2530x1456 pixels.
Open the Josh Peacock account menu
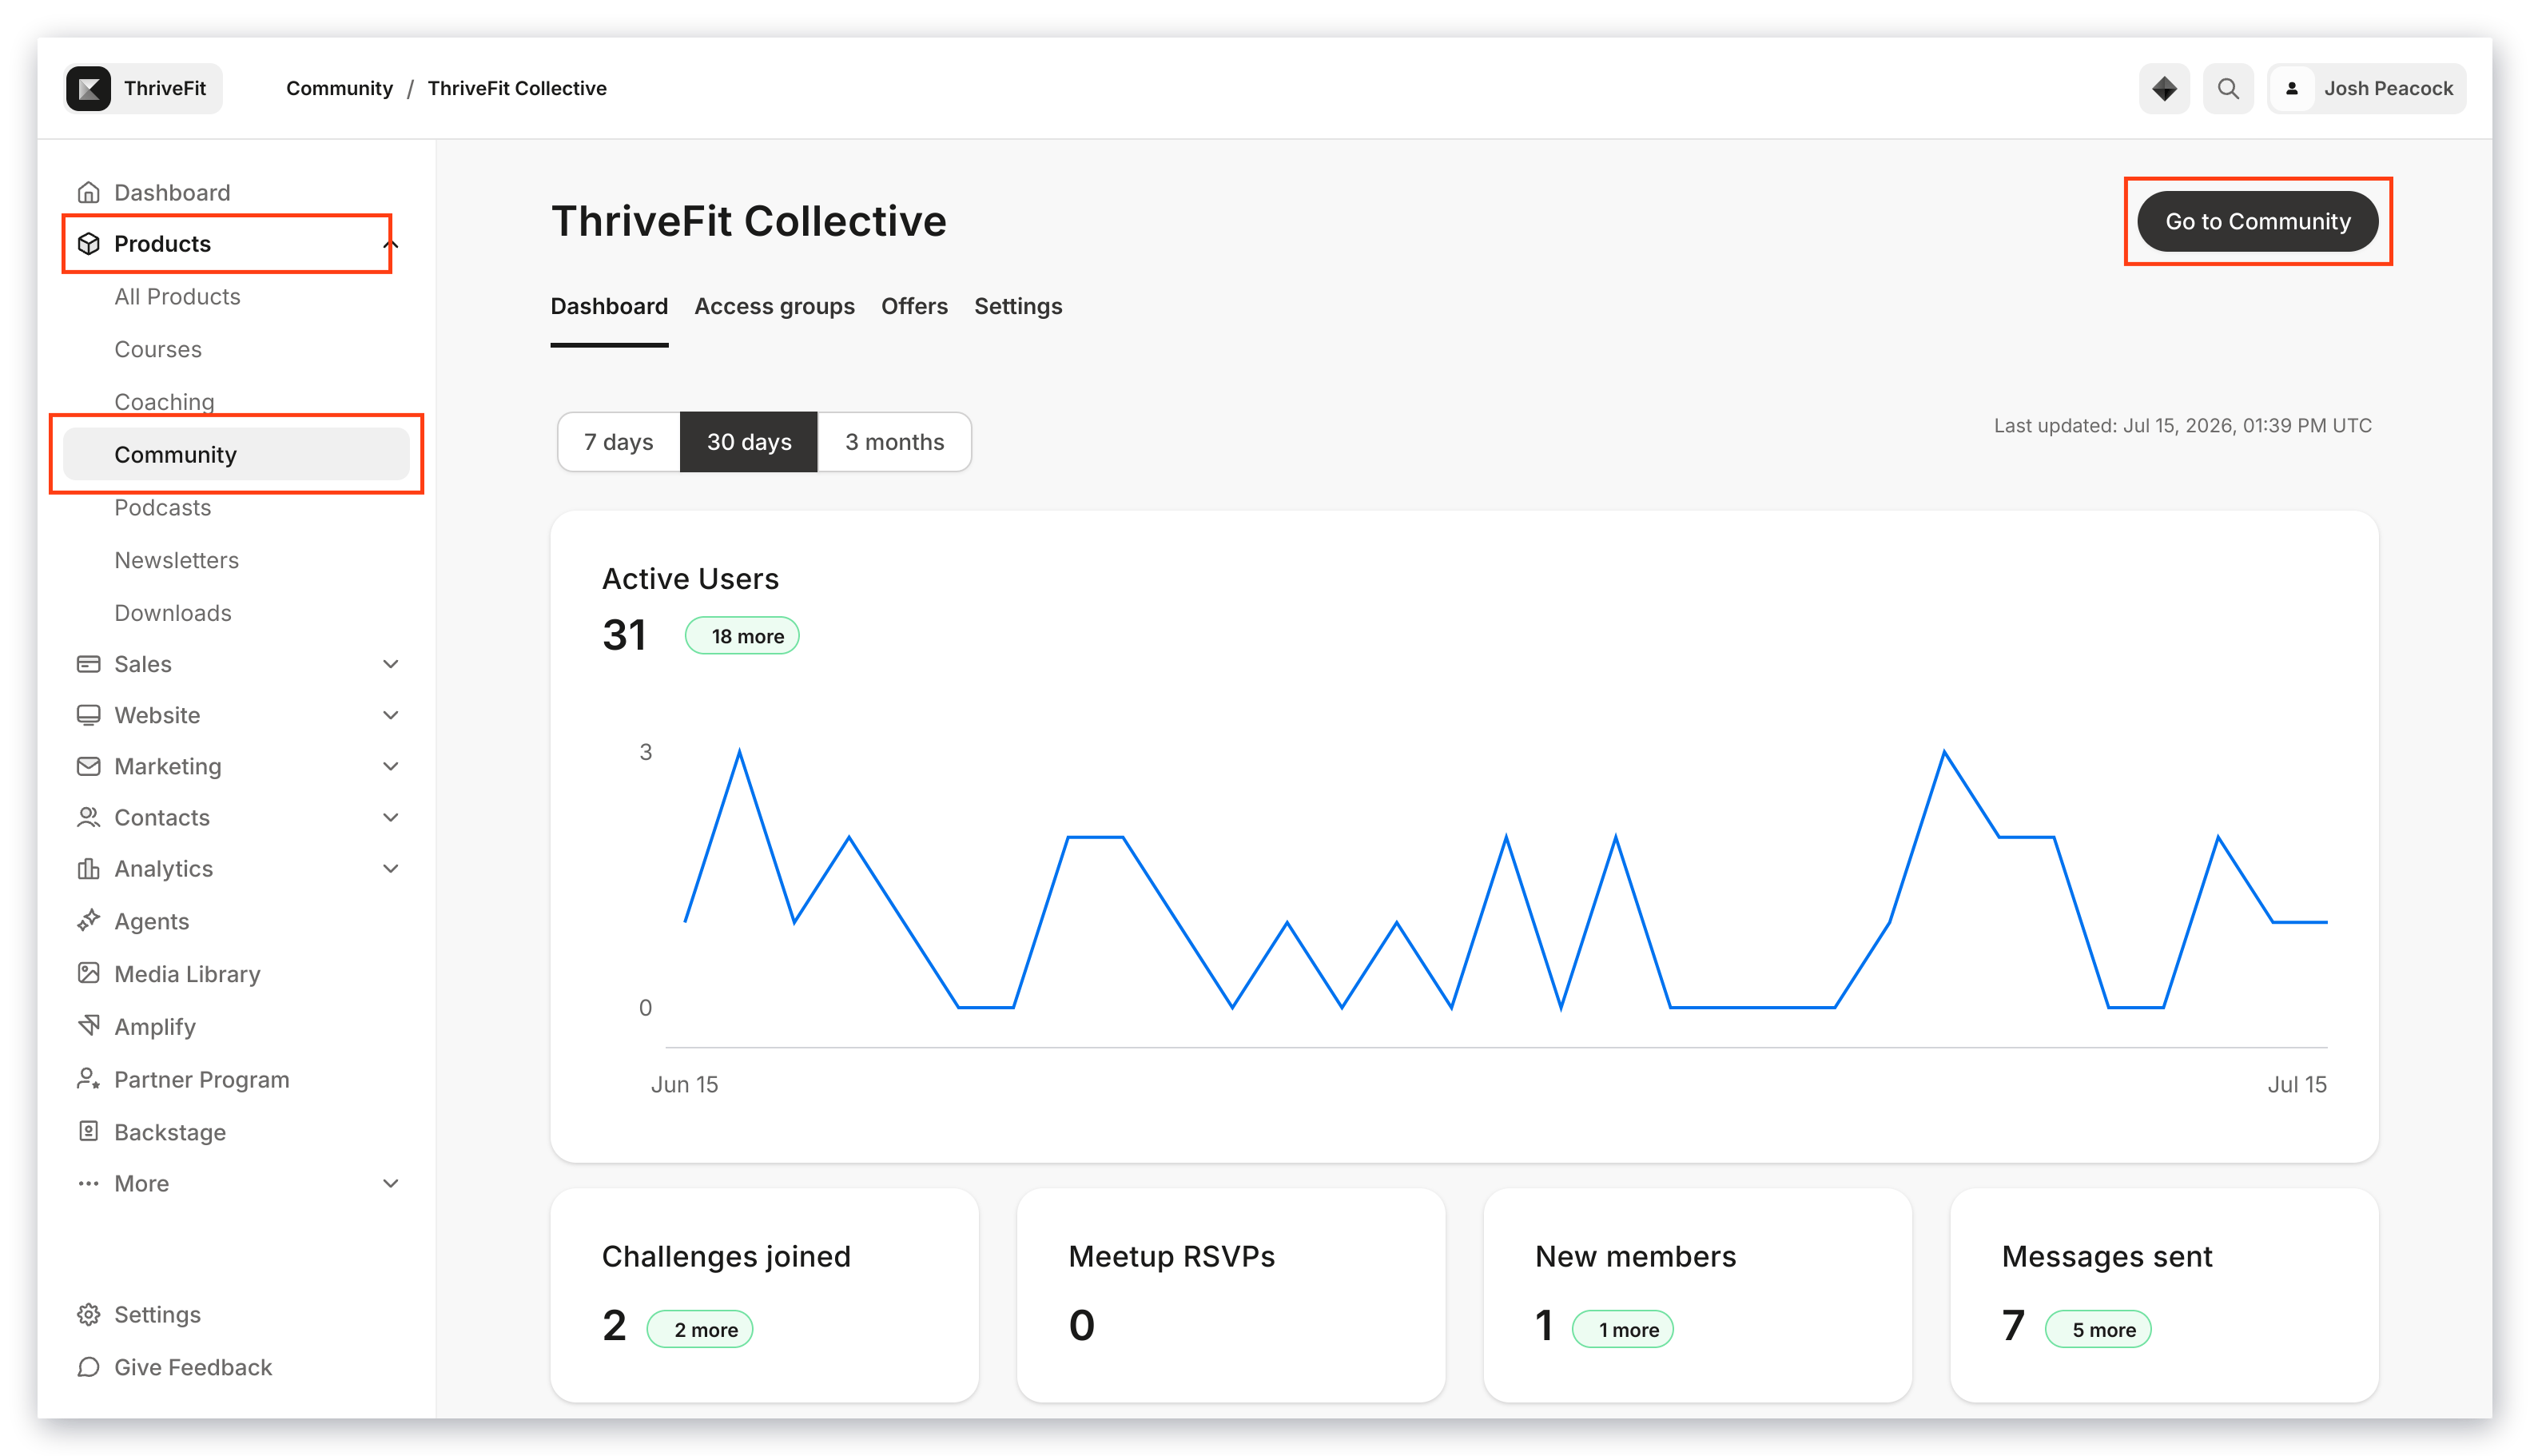click(2366, 88)
